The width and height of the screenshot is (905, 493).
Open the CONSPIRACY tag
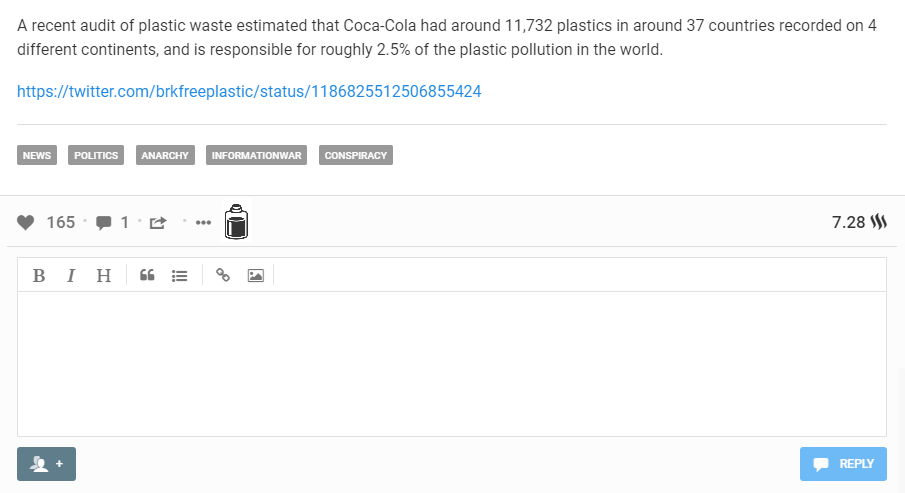point(356,155)
